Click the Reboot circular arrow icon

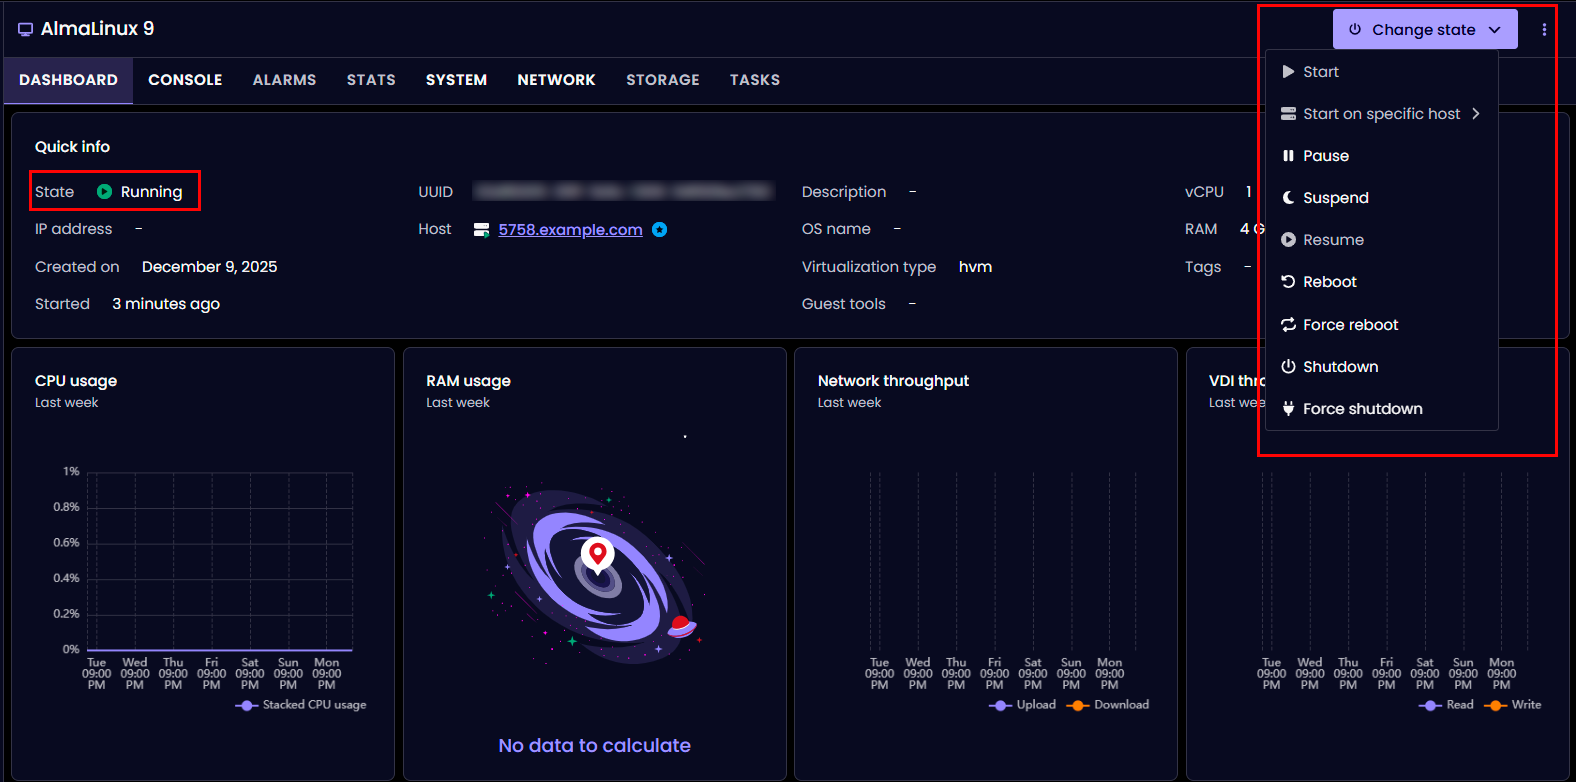(1288, 282)
